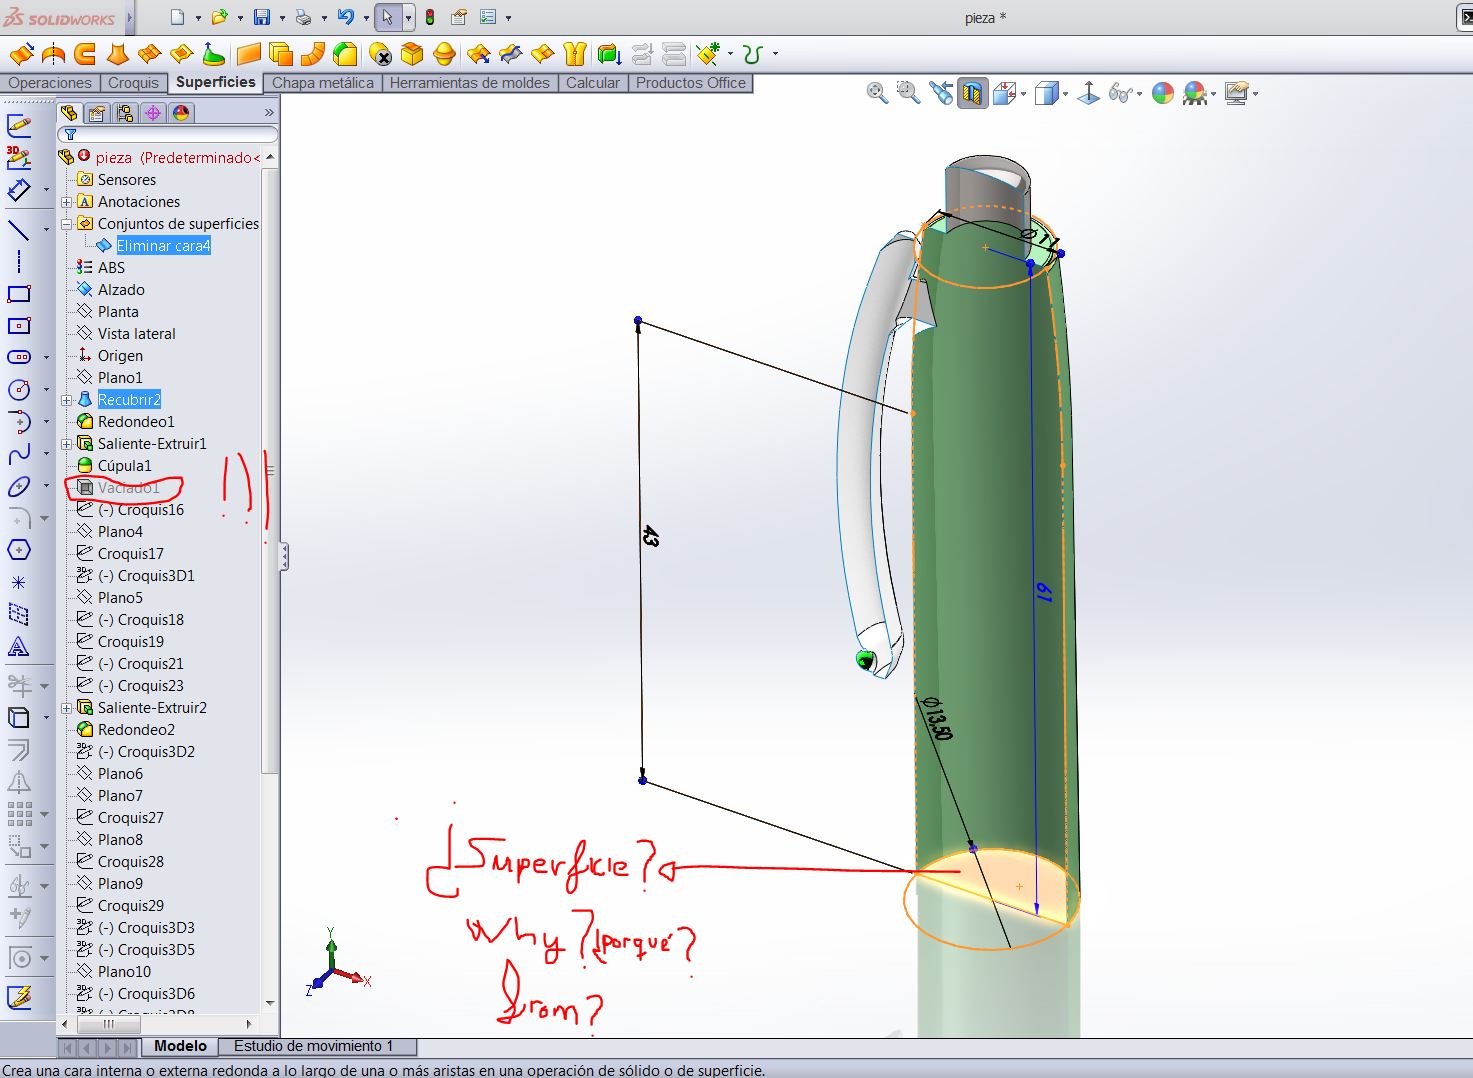1473x1078 pixels.
Task: Click the Extend Surface tool icon
Action: tap(479, 53)
